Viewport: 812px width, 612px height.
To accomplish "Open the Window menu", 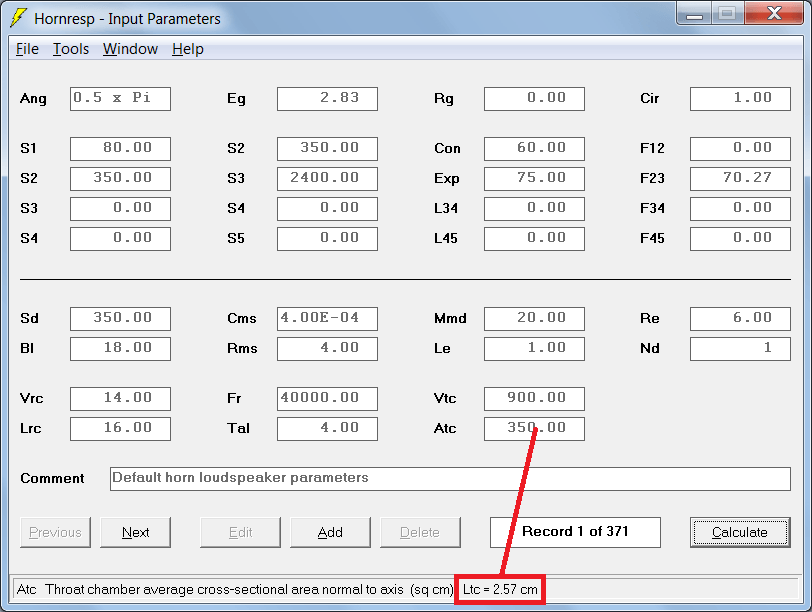I will (130, 49).
